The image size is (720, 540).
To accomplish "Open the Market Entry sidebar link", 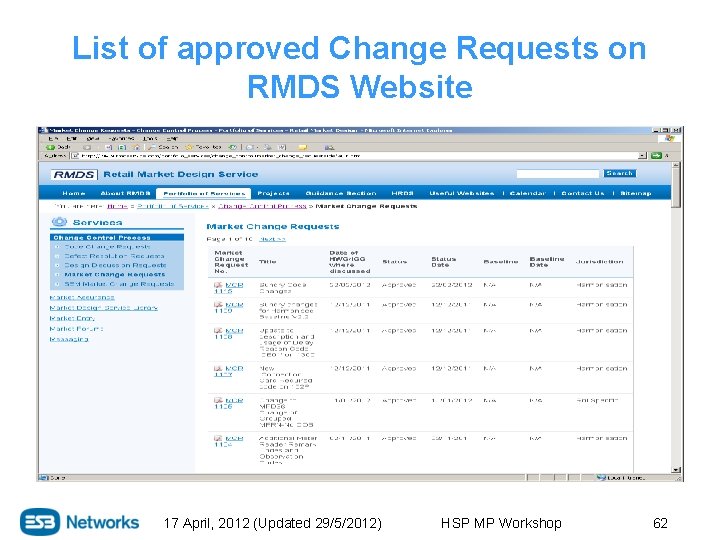I will point(72,318).
